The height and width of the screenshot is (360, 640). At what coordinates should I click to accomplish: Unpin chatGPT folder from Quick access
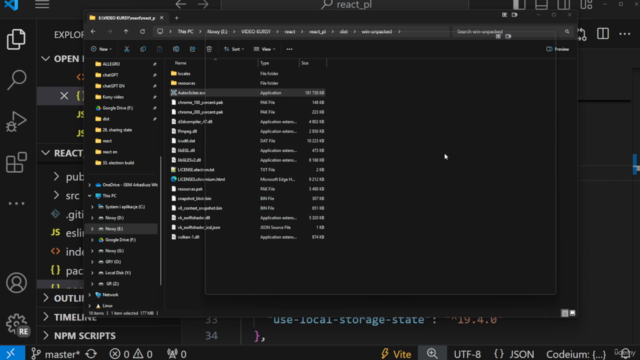coord(155,75)
